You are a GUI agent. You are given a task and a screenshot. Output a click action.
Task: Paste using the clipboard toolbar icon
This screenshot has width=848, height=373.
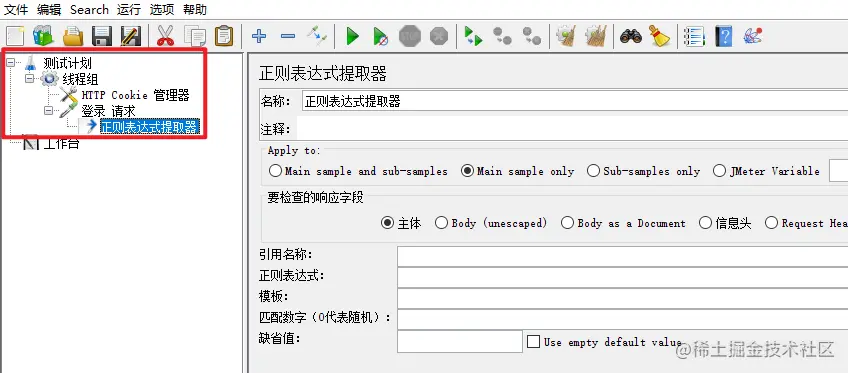(x=224, y=36)
